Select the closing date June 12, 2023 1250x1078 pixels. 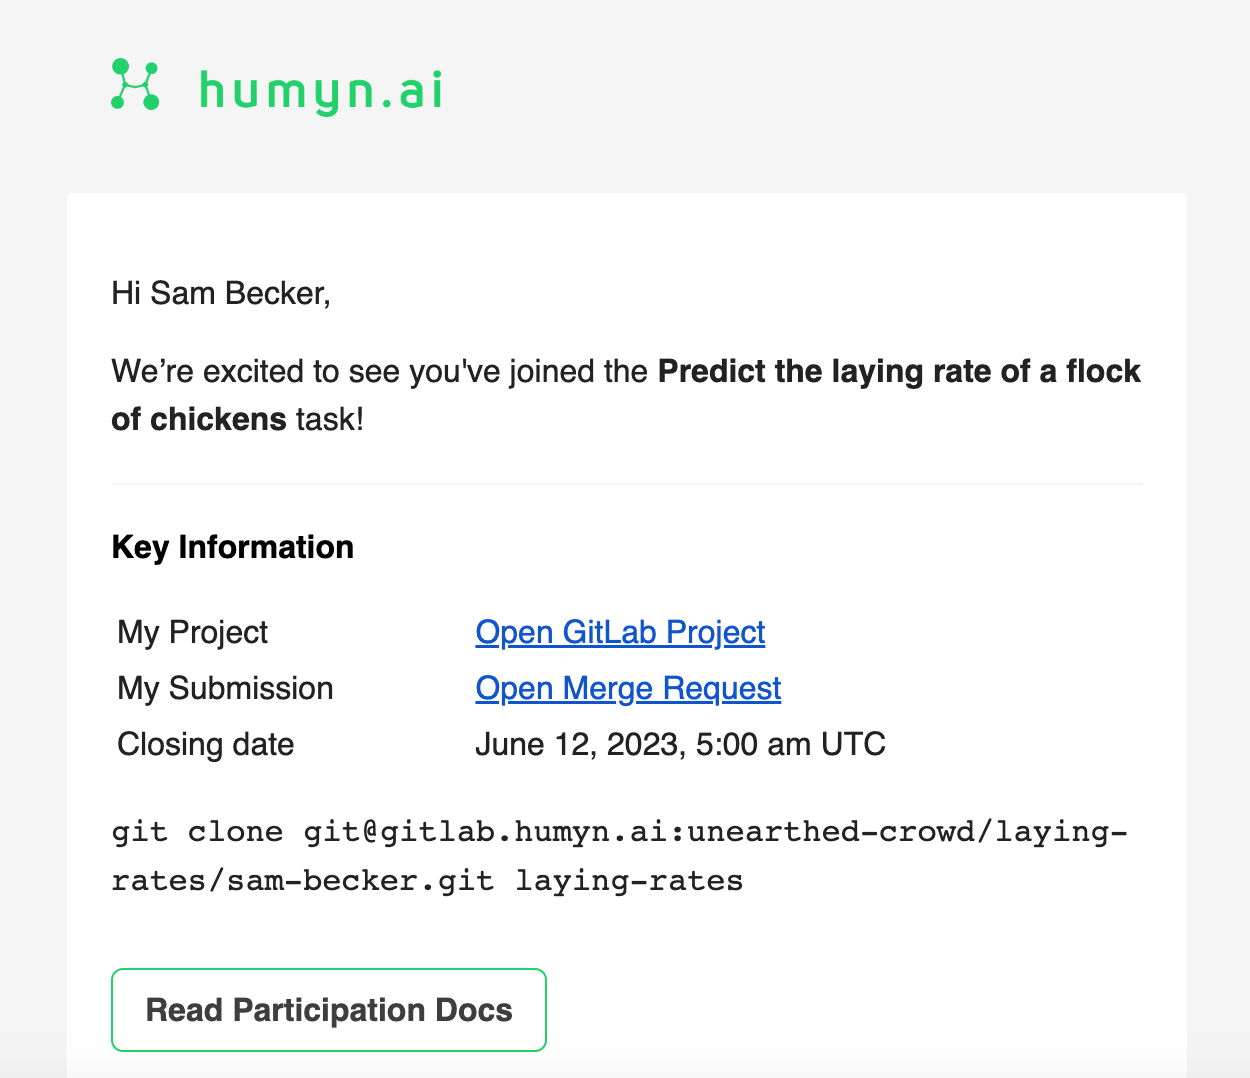coord(681,744)
